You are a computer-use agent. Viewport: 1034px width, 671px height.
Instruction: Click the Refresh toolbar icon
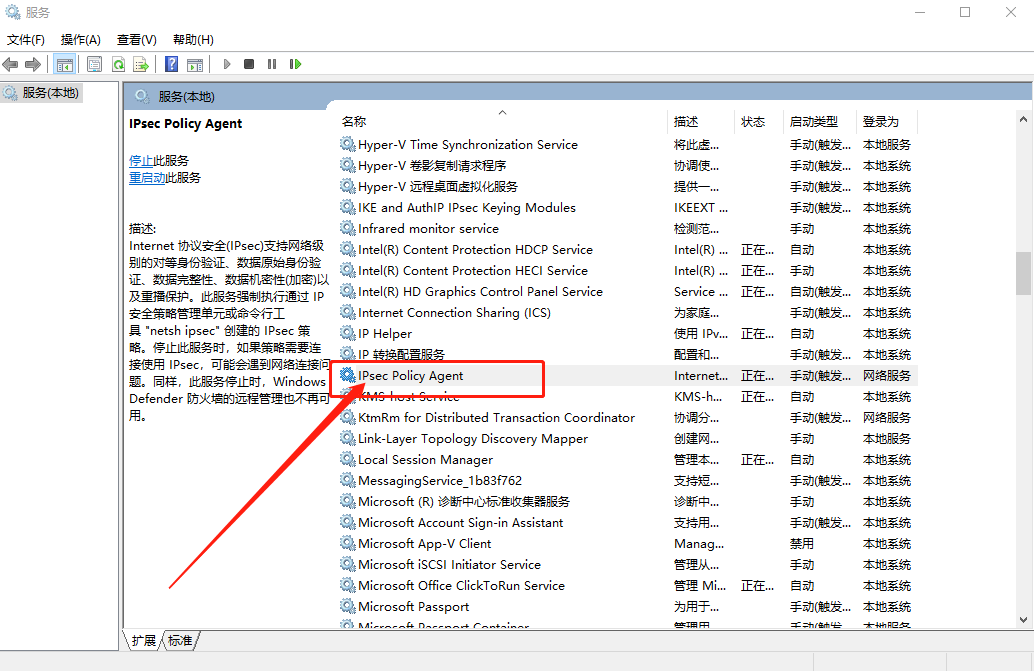tap(118, 64)
